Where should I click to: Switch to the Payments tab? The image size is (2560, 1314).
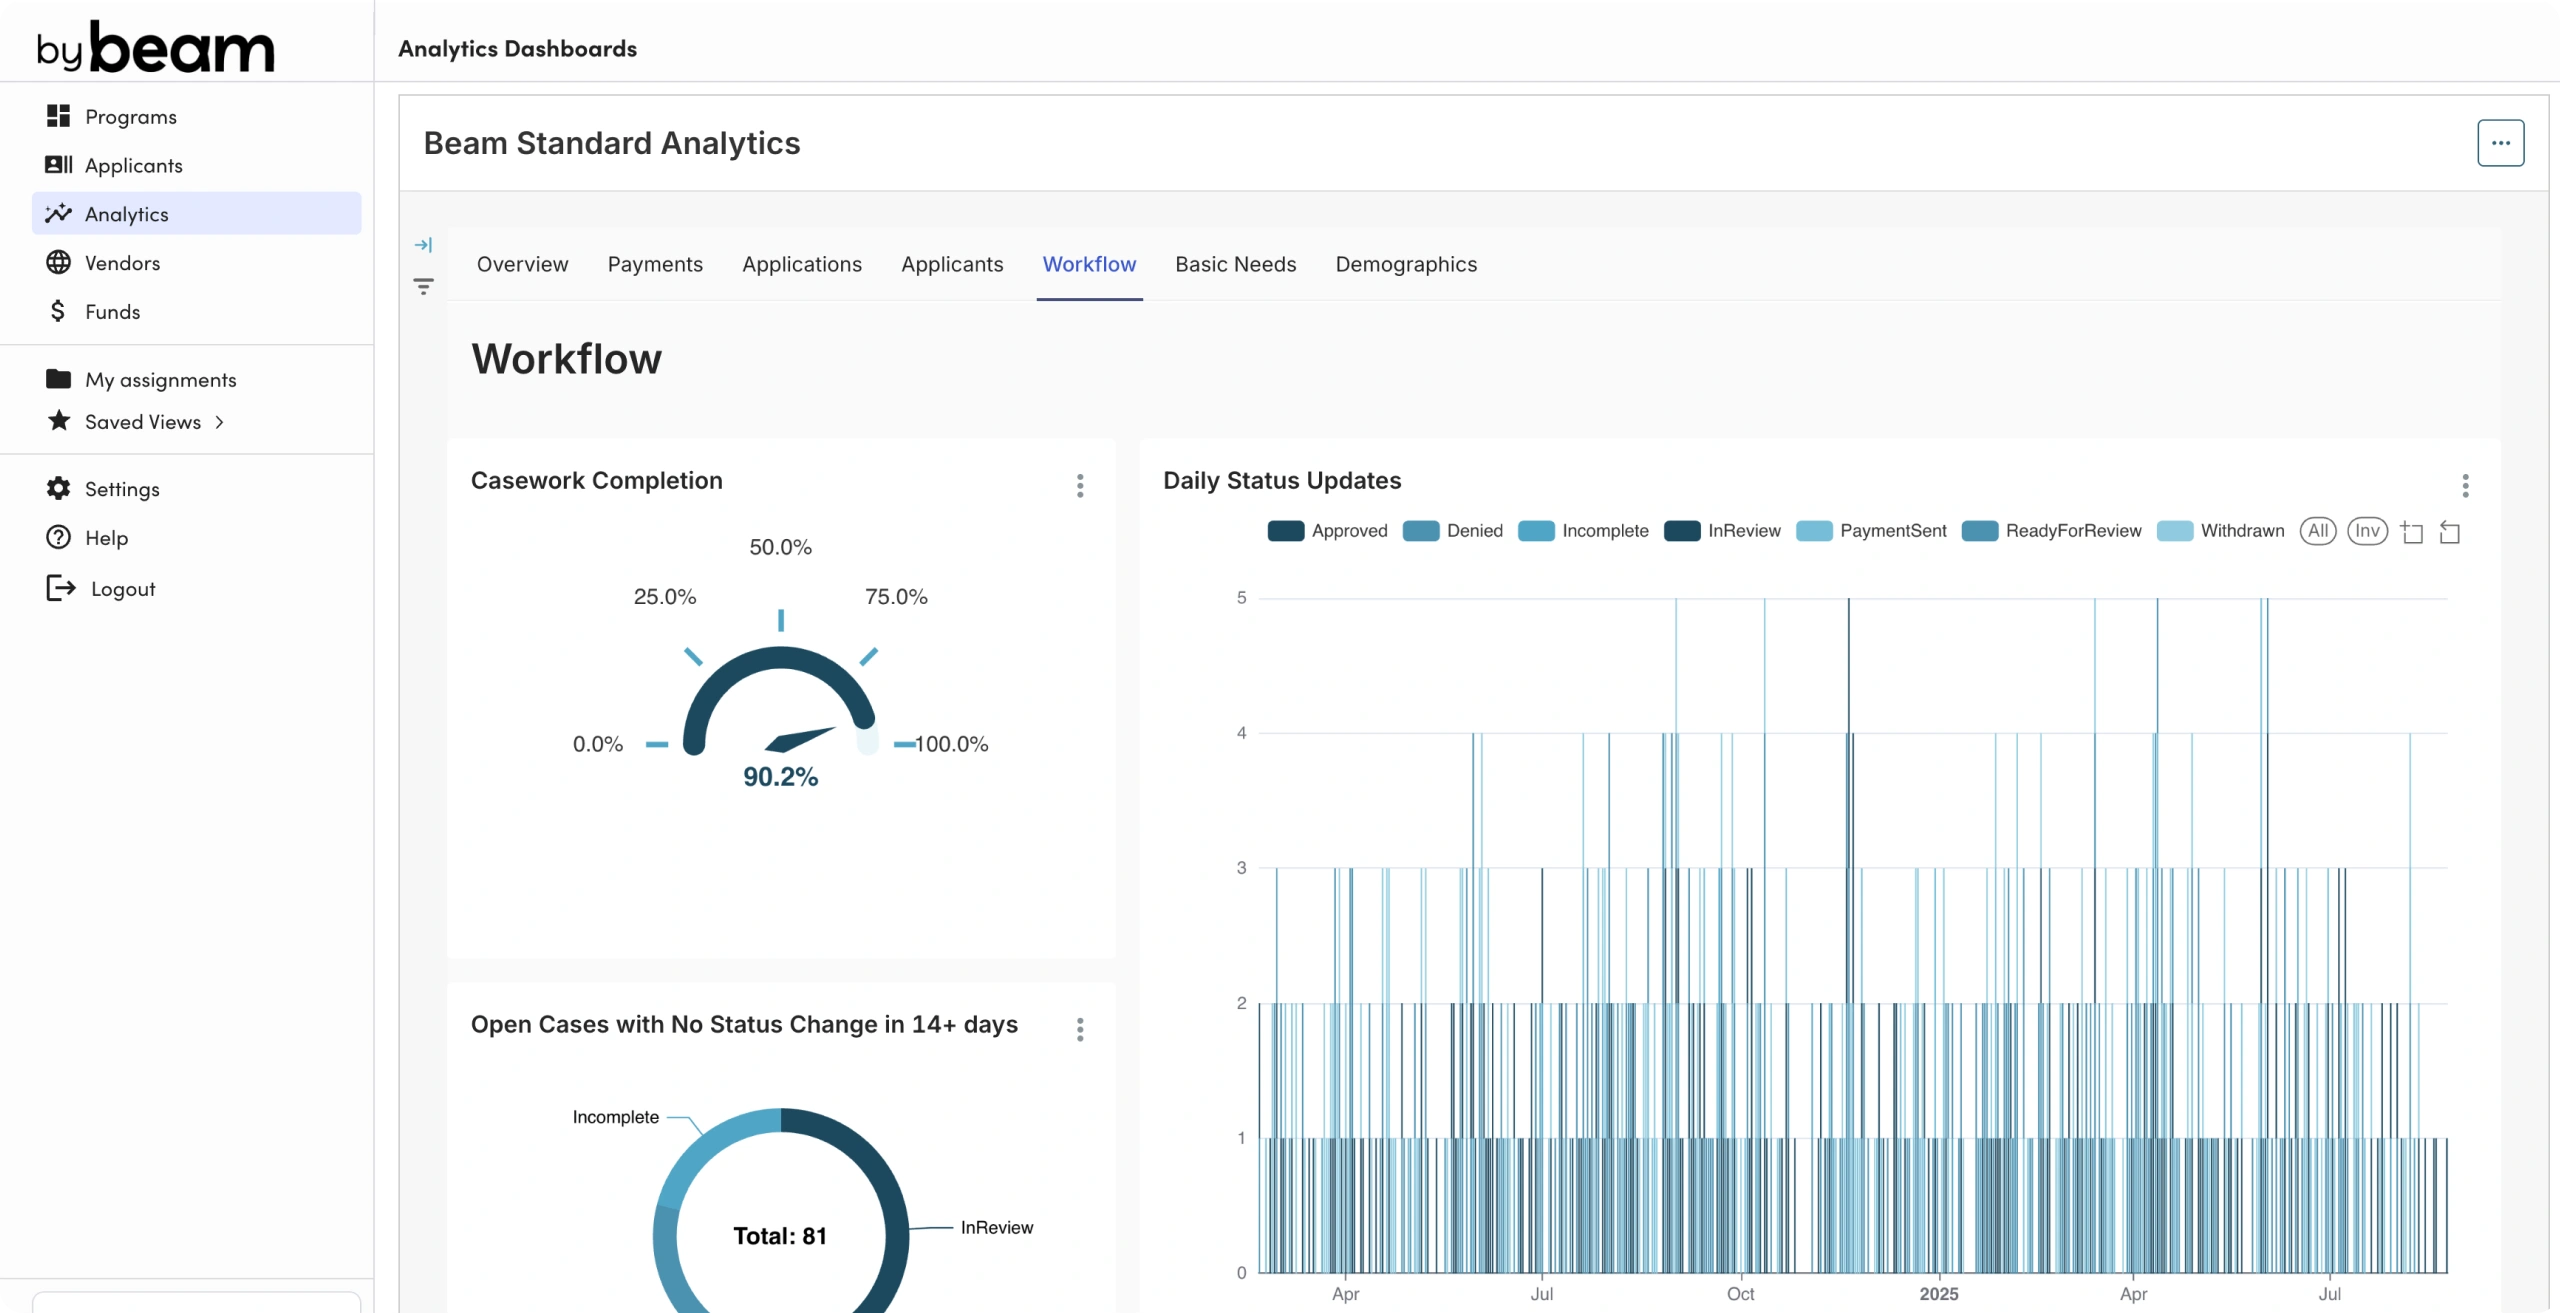655,264
